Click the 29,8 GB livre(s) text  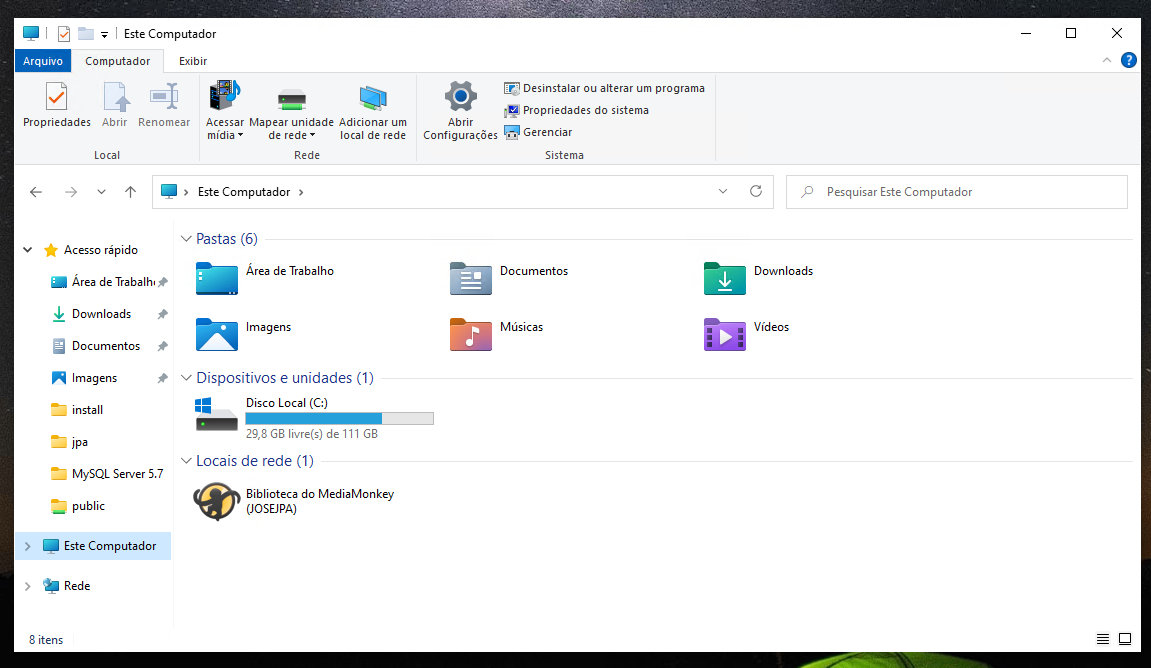click(311, 434)
